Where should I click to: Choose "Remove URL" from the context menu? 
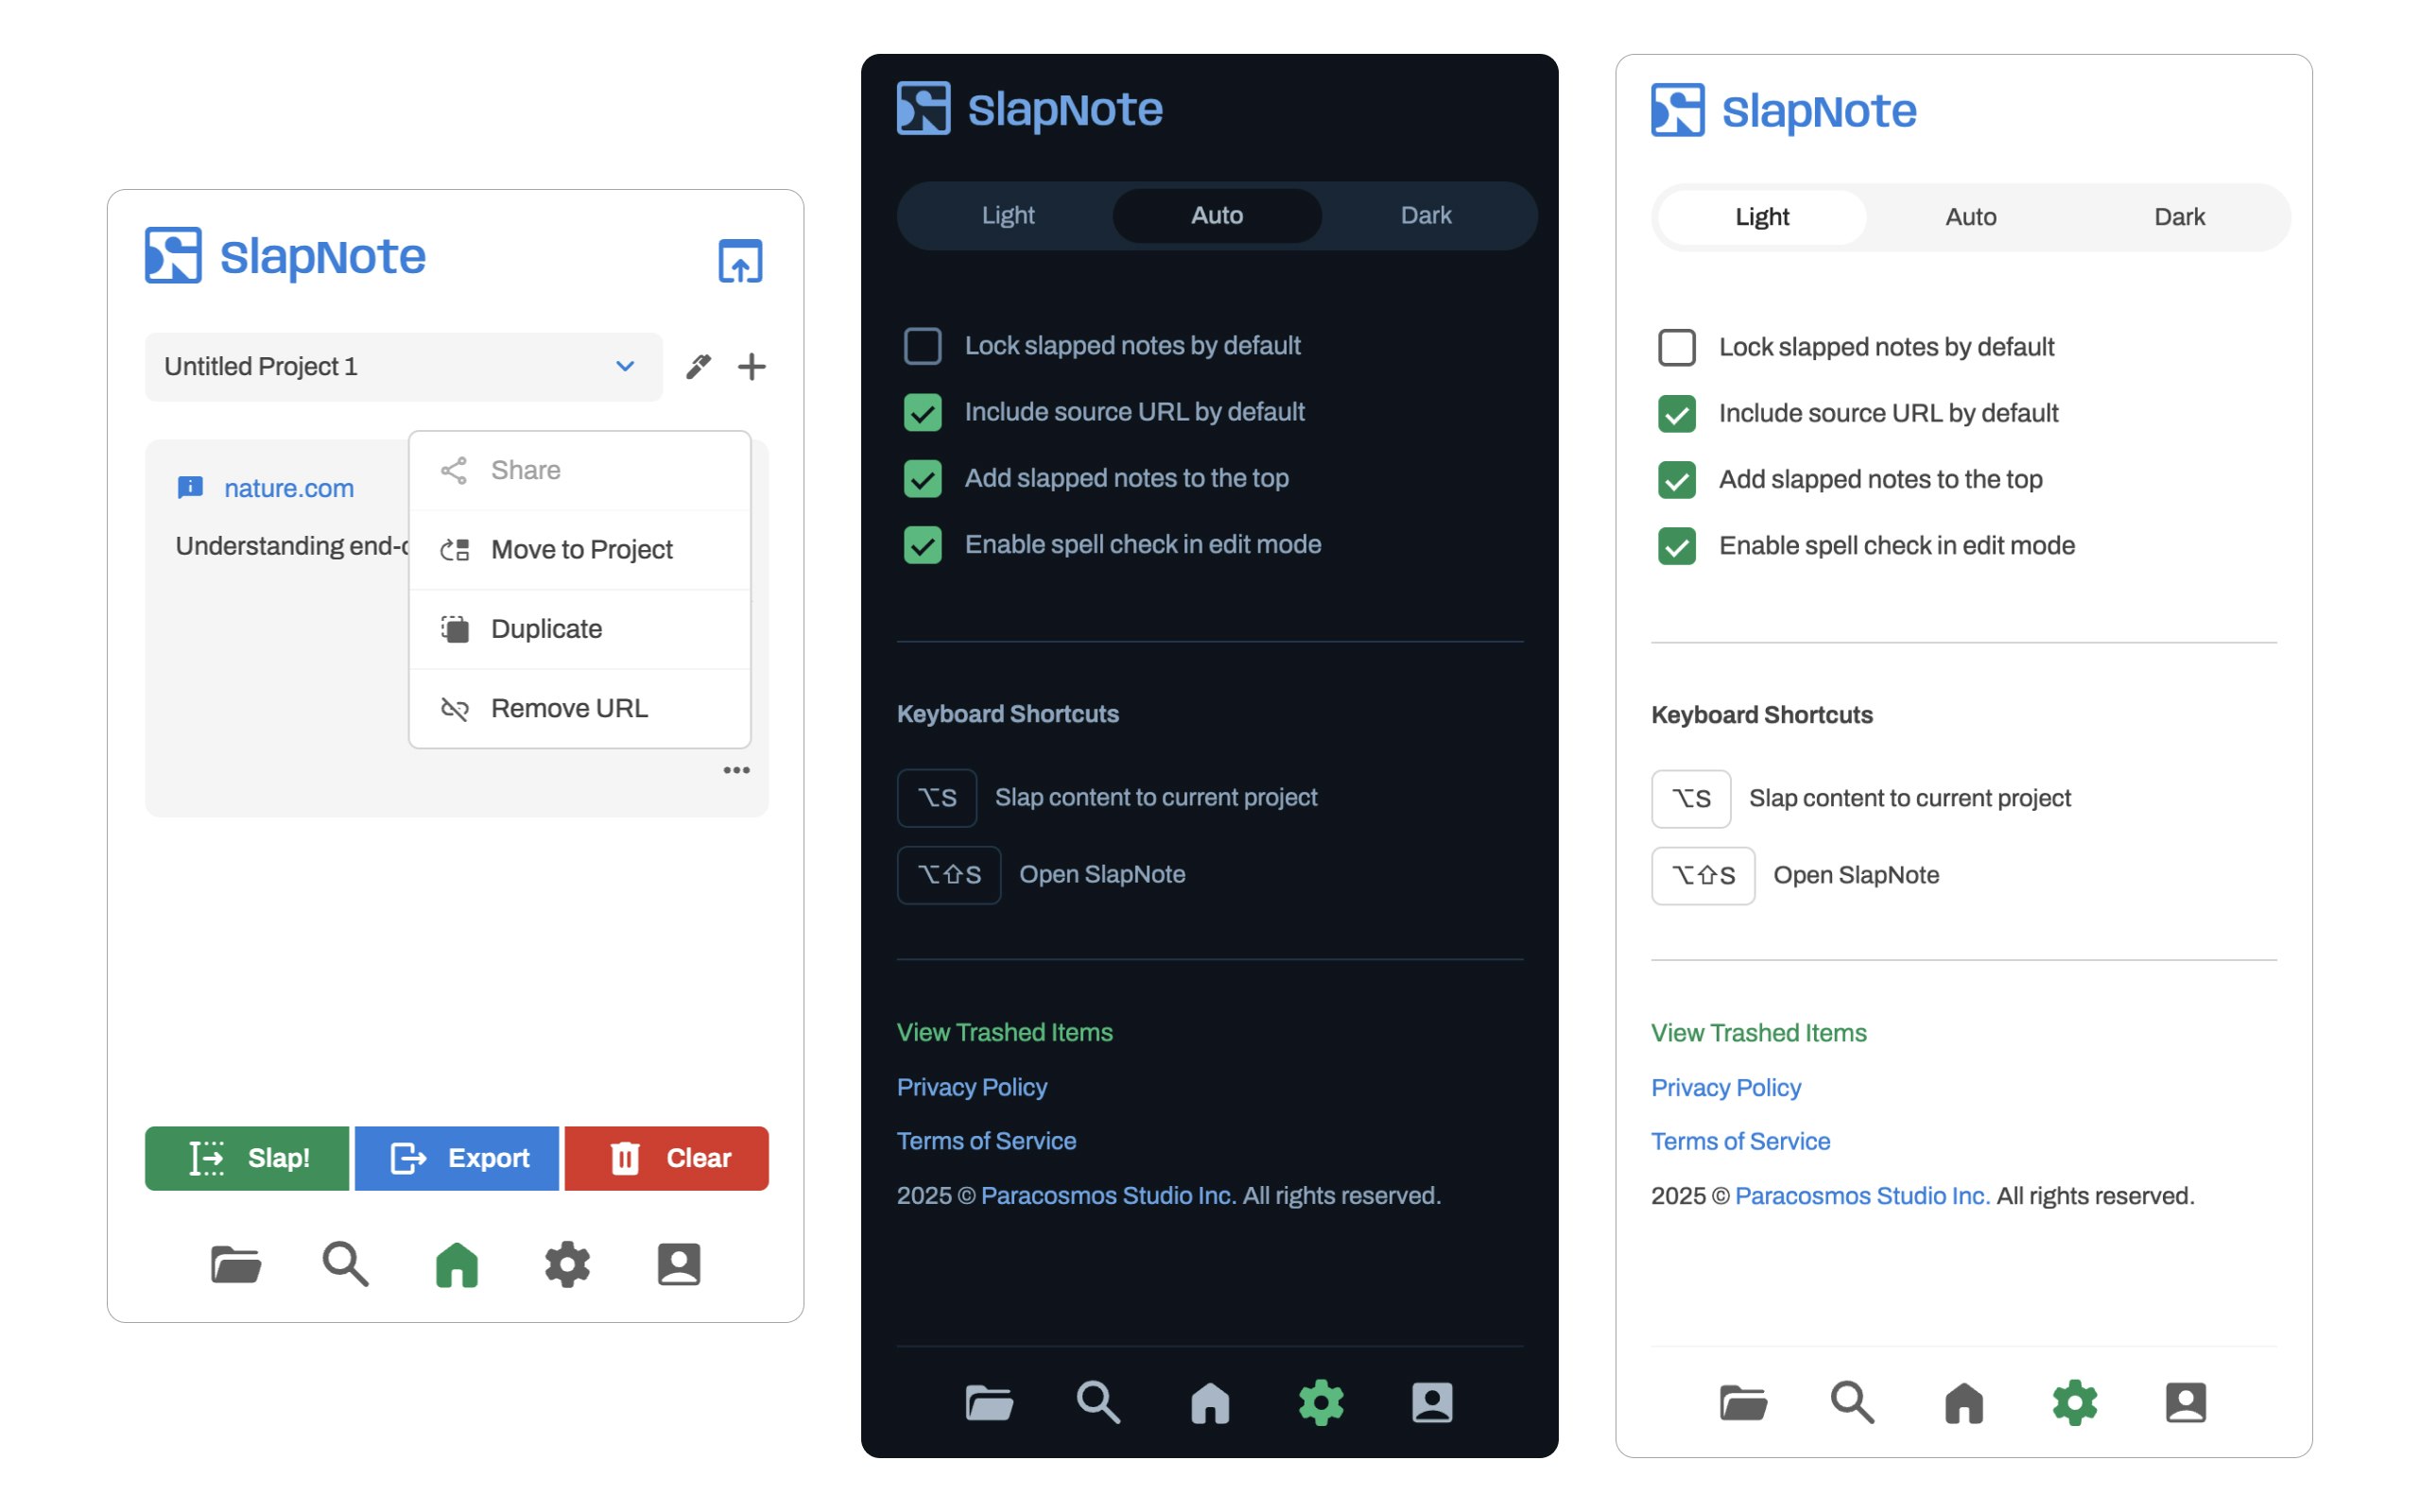pos(568,708)
